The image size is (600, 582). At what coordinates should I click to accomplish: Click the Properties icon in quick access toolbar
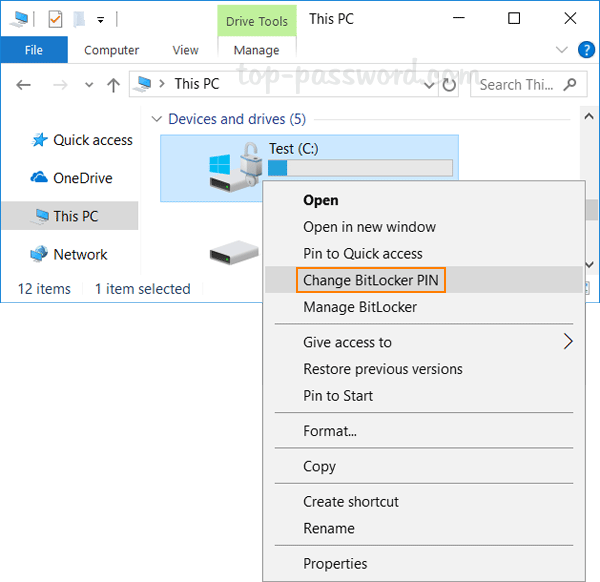point(56,18)
